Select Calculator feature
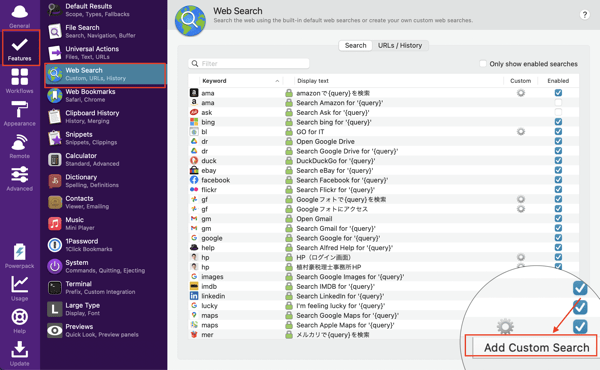The height and width of the screenshot is (370, 600). pos(105,160)
